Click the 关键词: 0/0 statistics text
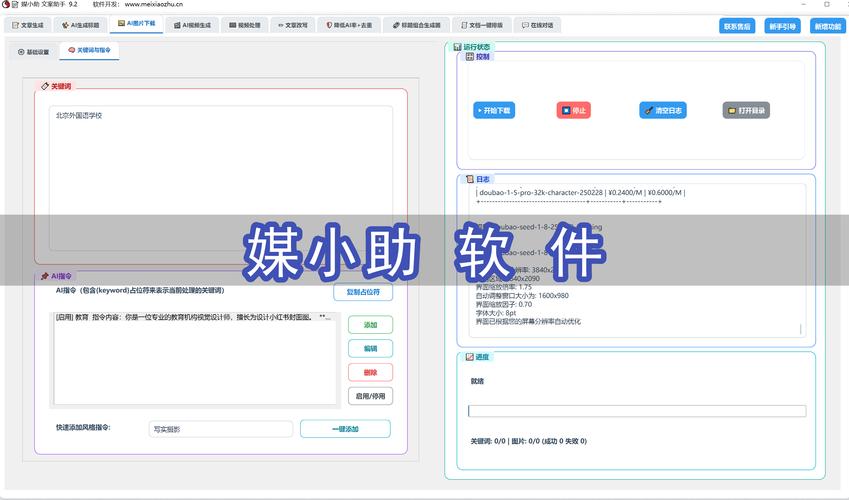Screen dimensions: 849x500 coord(528,441)
